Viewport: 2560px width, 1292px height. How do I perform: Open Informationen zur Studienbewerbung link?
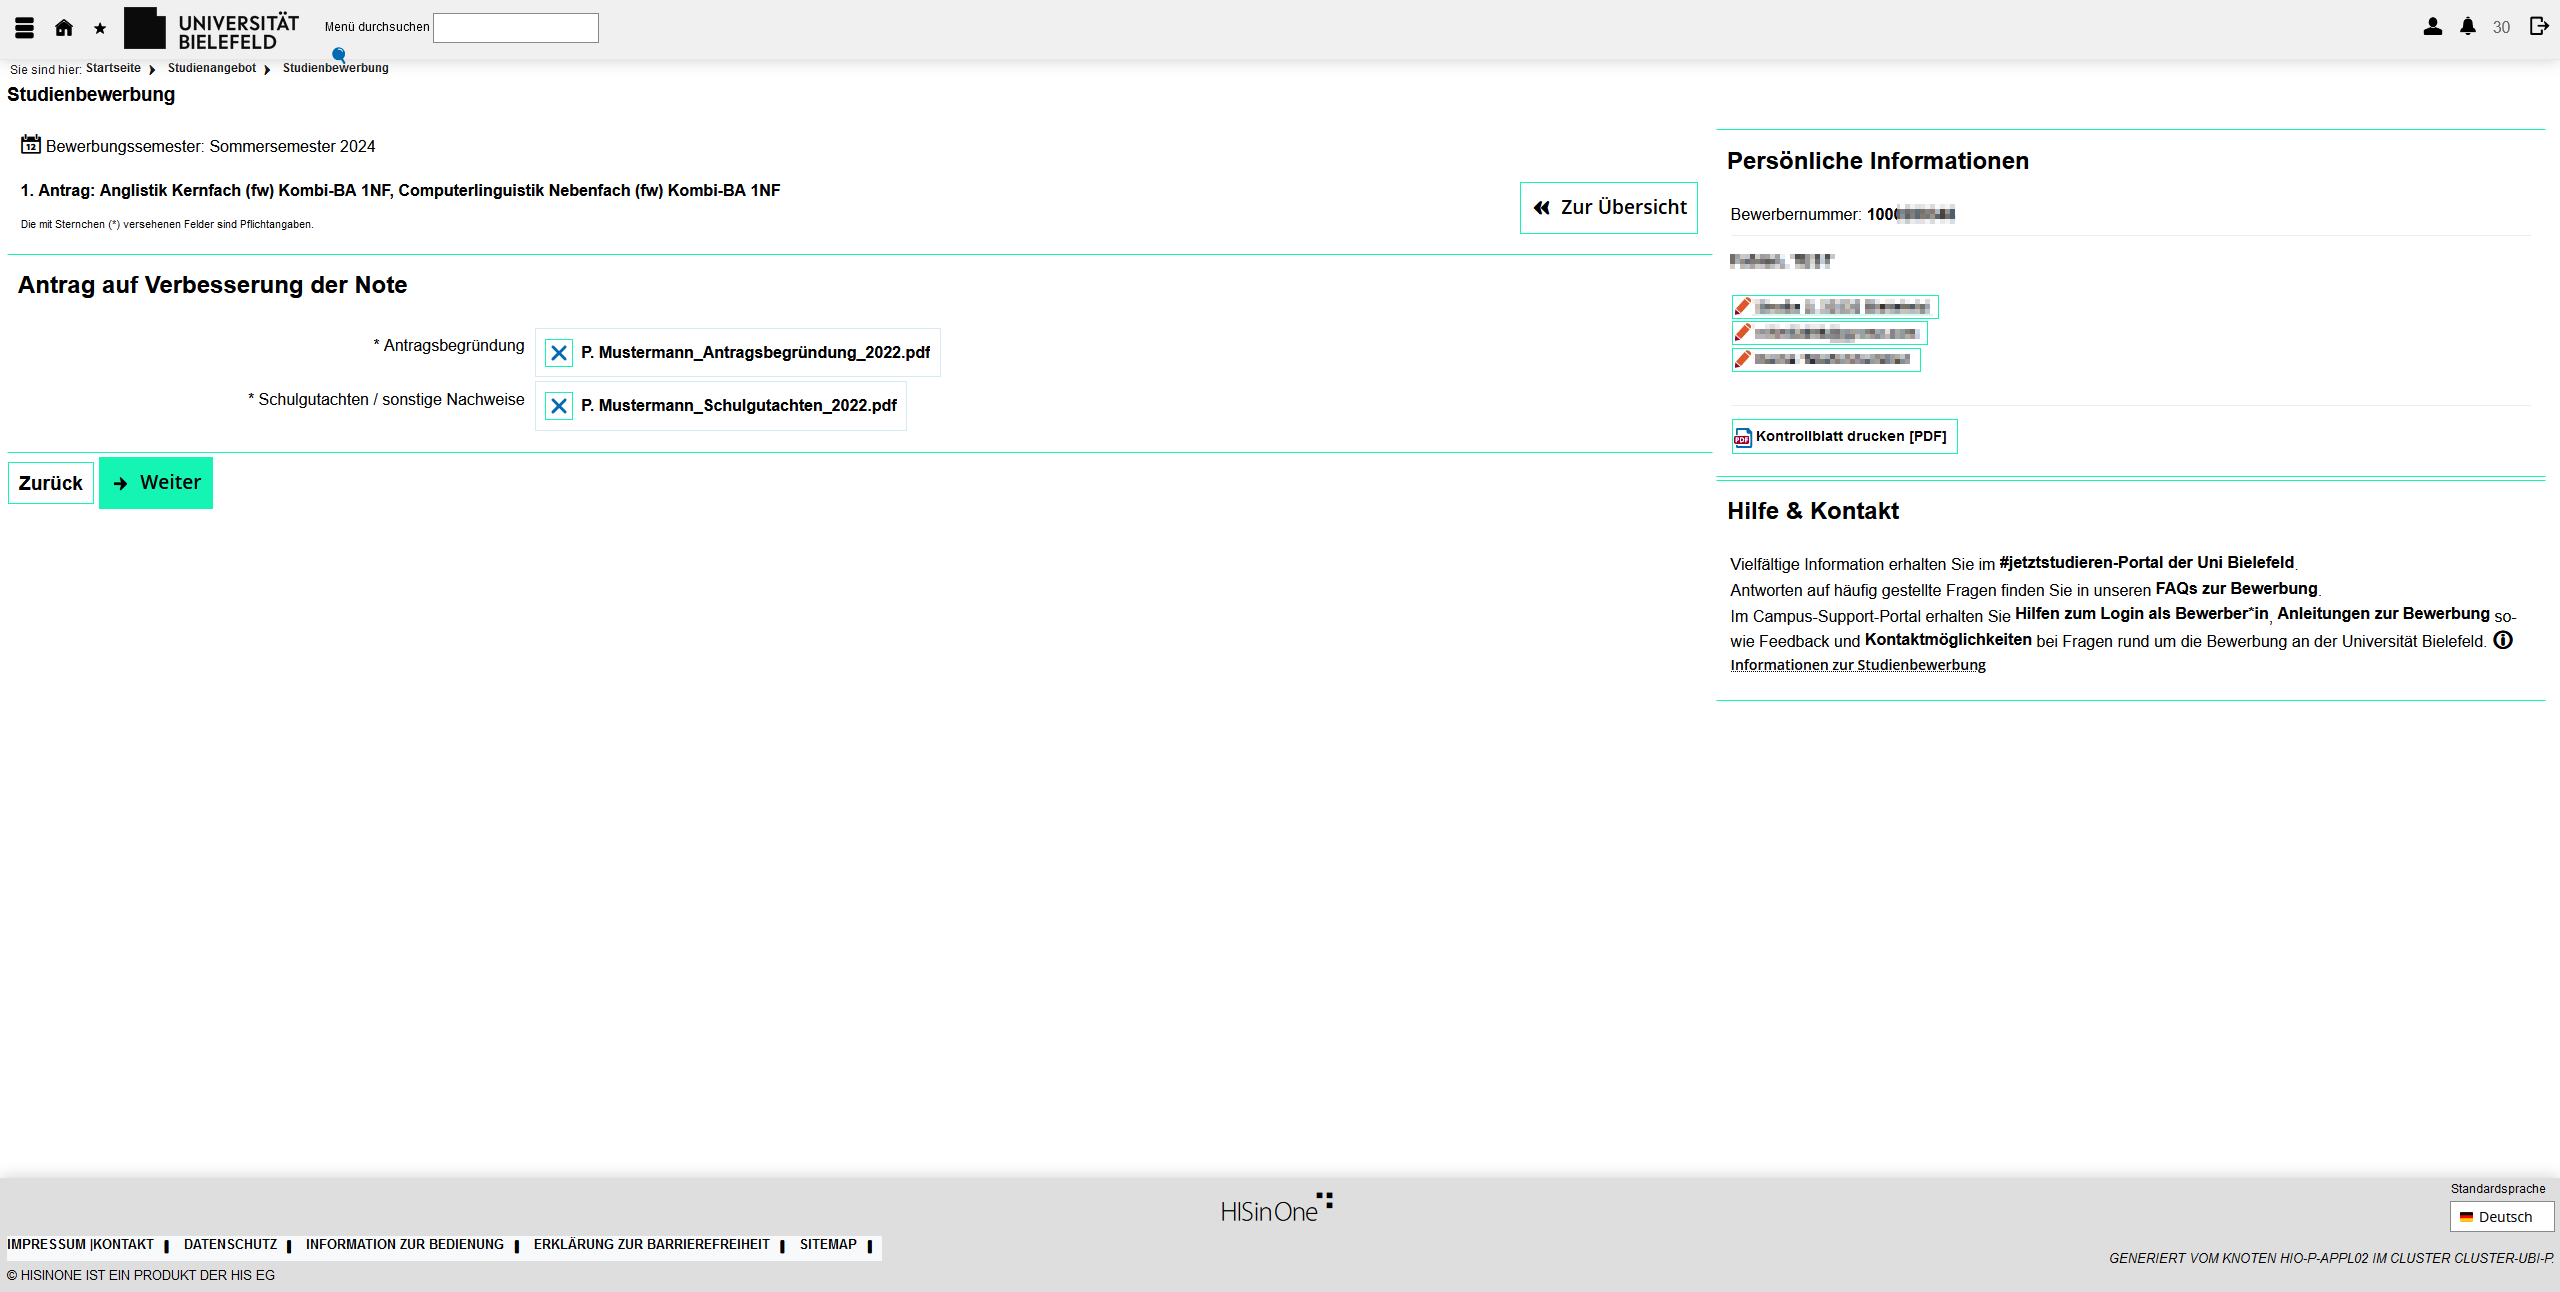click(x=1858, y=665)
